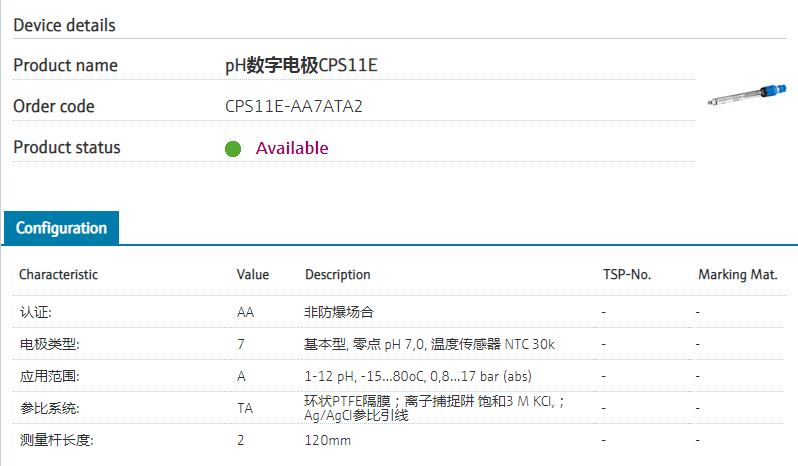Click the Description column header
The height and width of the screenshot is (466, 798).
[x=337, y=274]
